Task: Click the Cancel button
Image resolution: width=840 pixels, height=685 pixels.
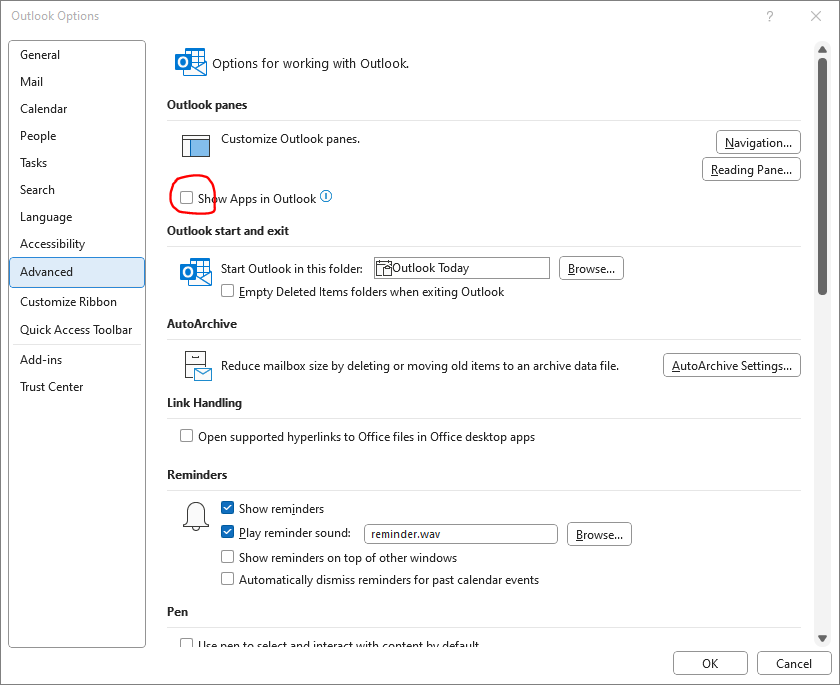Action: [x=794, y=664]
